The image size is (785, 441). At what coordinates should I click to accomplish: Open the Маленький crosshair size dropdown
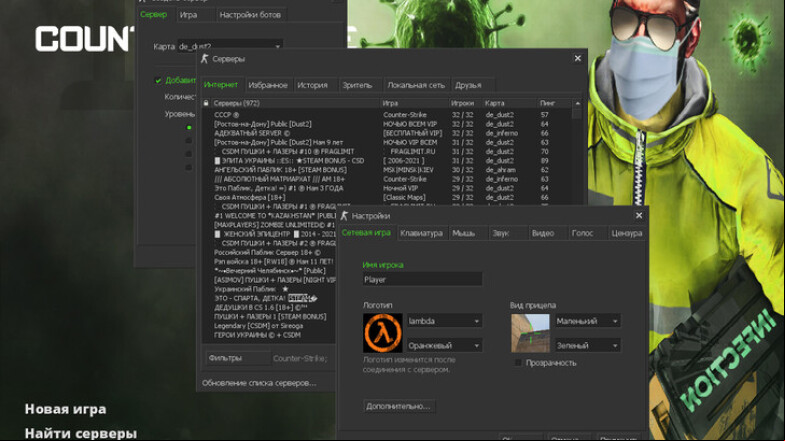pyautogui.click(x=588, y=321)
